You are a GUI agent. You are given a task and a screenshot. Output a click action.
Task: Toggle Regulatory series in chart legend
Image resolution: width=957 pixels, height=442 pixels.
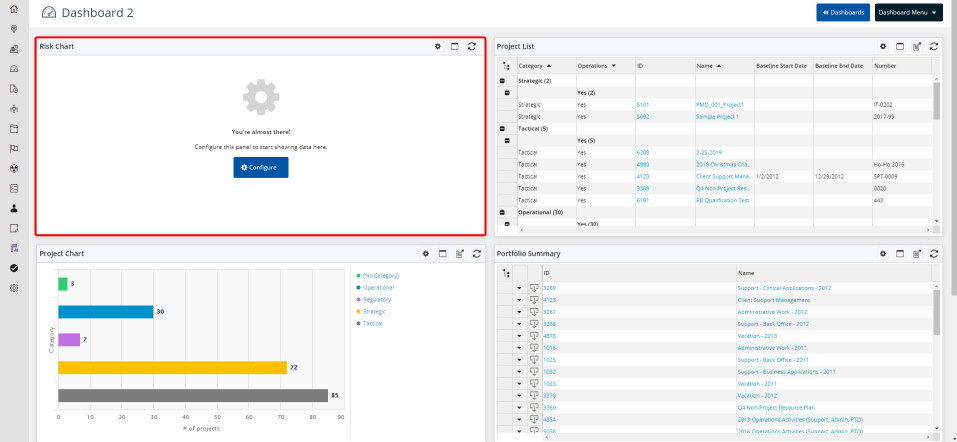pos(377,299)
